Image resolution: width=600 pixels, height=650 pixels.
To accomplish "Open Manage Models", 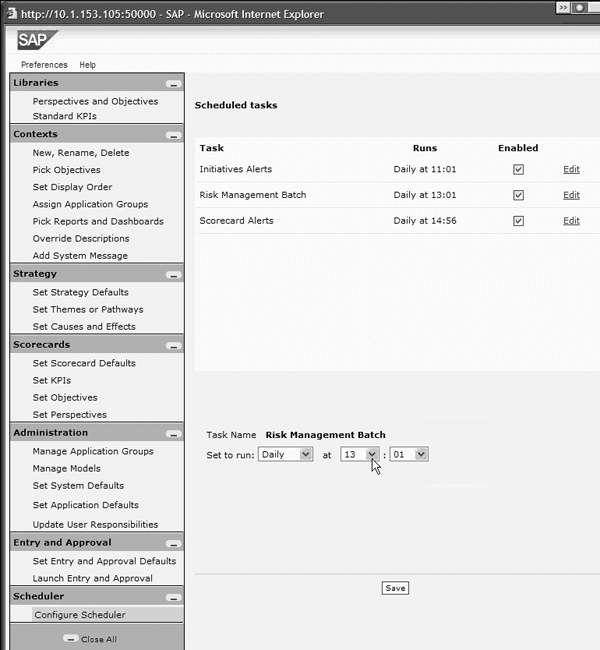I will pos(66,468).
